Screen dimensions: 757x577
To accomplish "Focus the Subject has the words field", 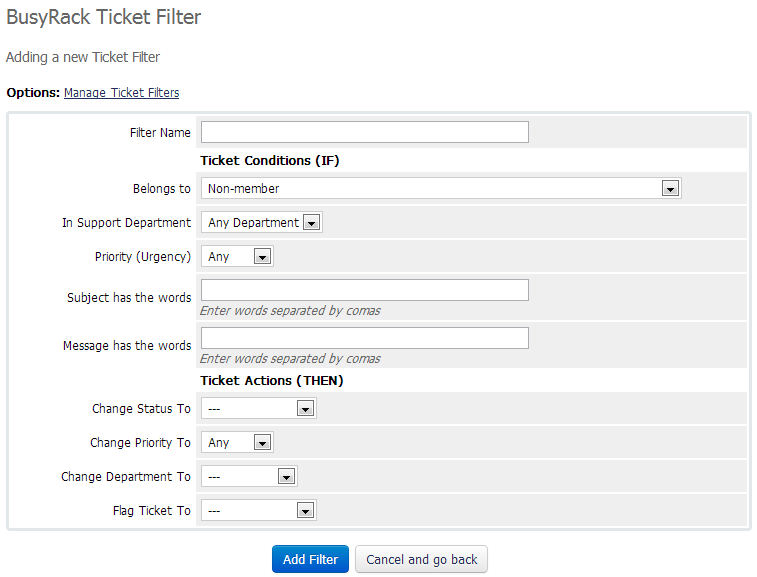I will [x=364, y=290].
